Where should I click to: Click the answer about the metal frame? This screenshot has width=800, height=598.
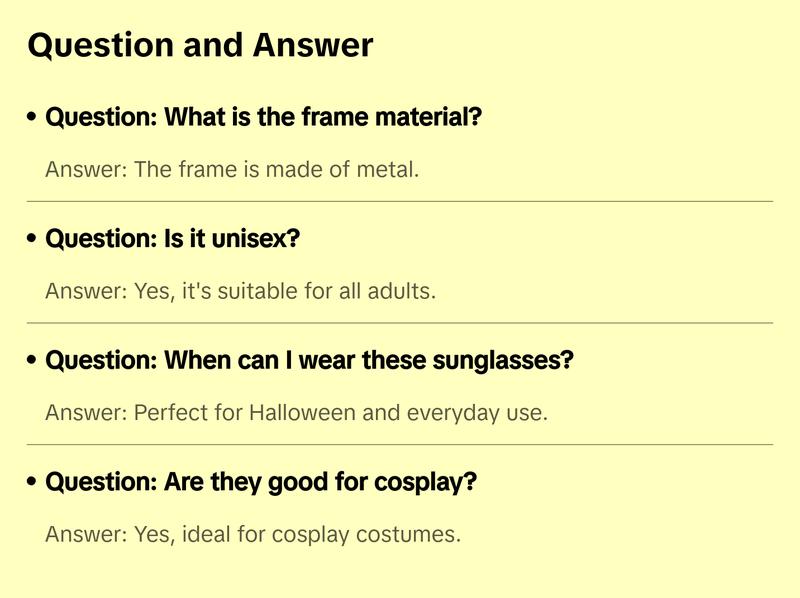point(232,169)
